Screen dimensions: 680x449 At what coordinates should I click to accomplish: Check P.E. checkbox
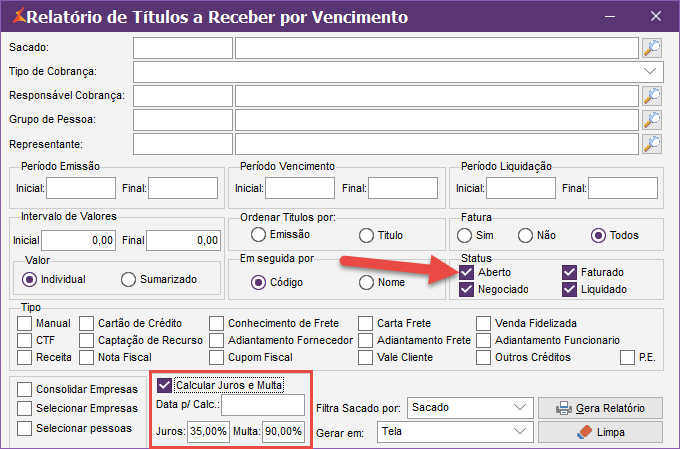tap(627, 357)
